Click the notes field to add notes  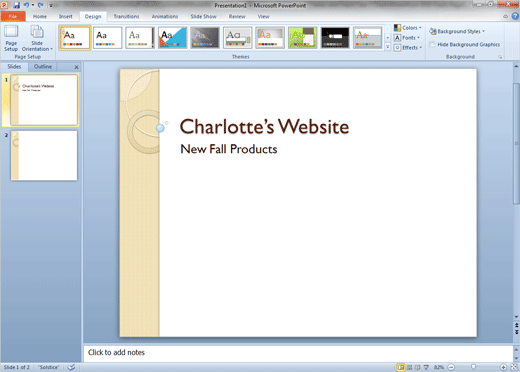pos(298,353)
